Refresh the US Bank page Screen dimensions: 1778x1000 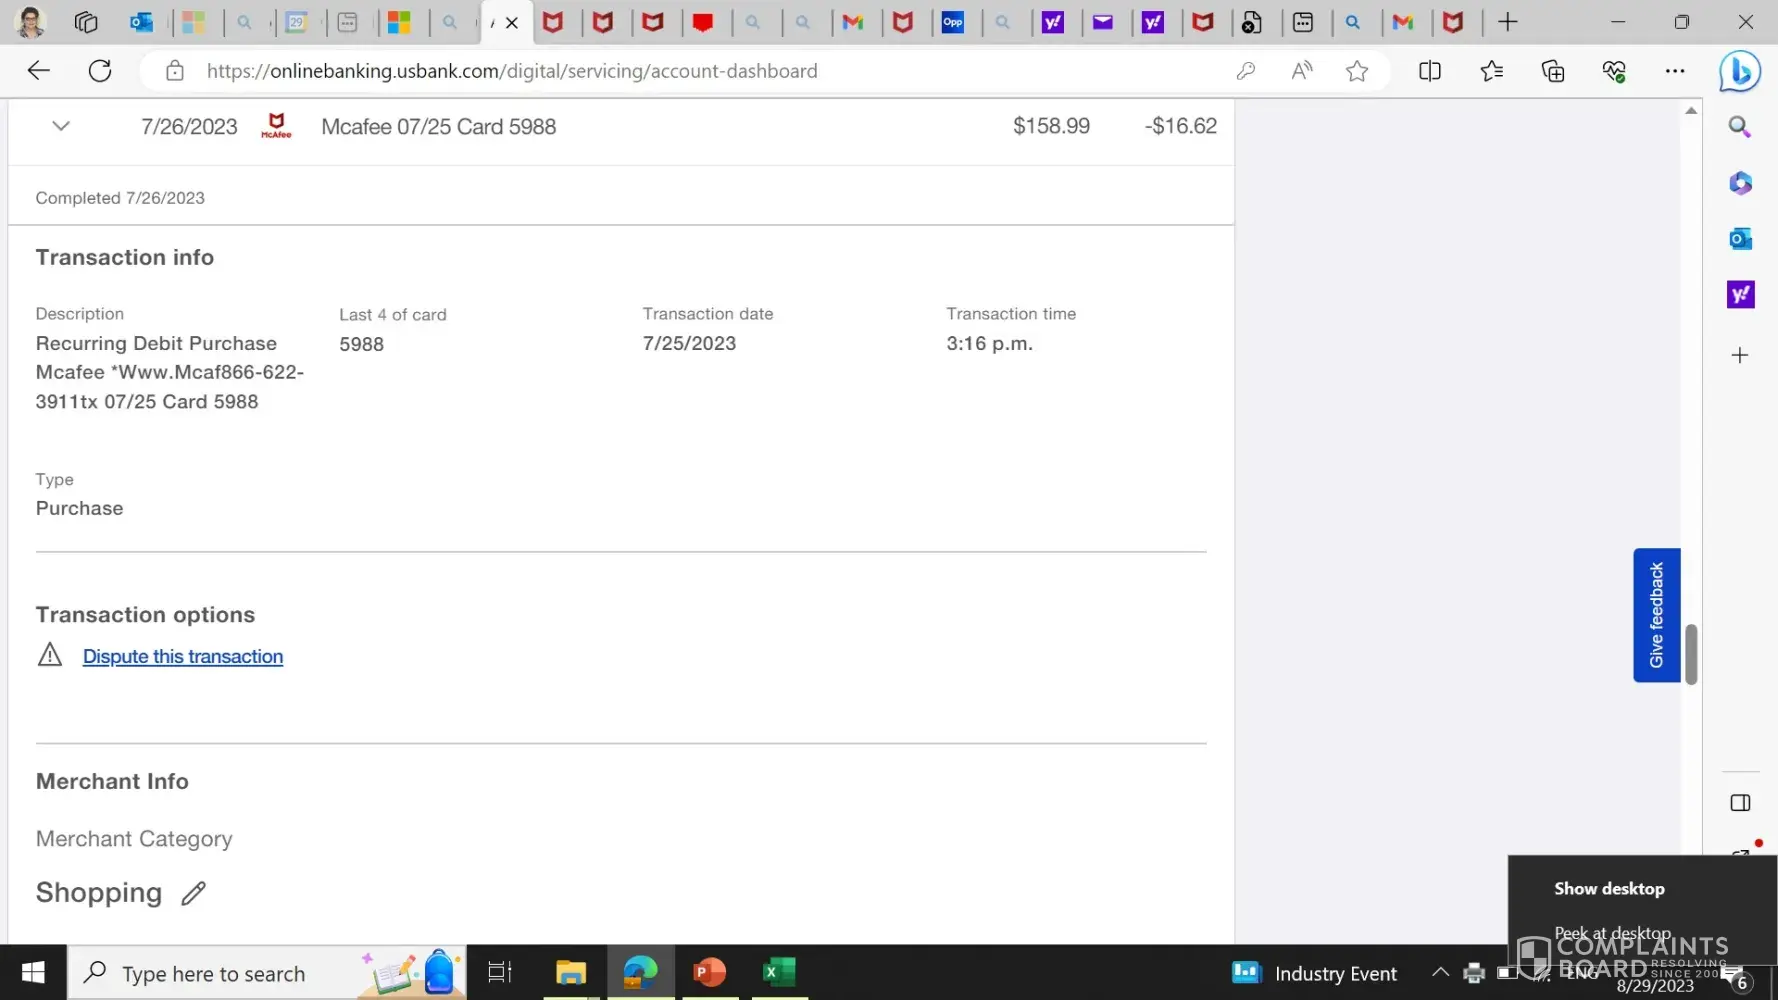pyautogui.click(x=100, y=71)
